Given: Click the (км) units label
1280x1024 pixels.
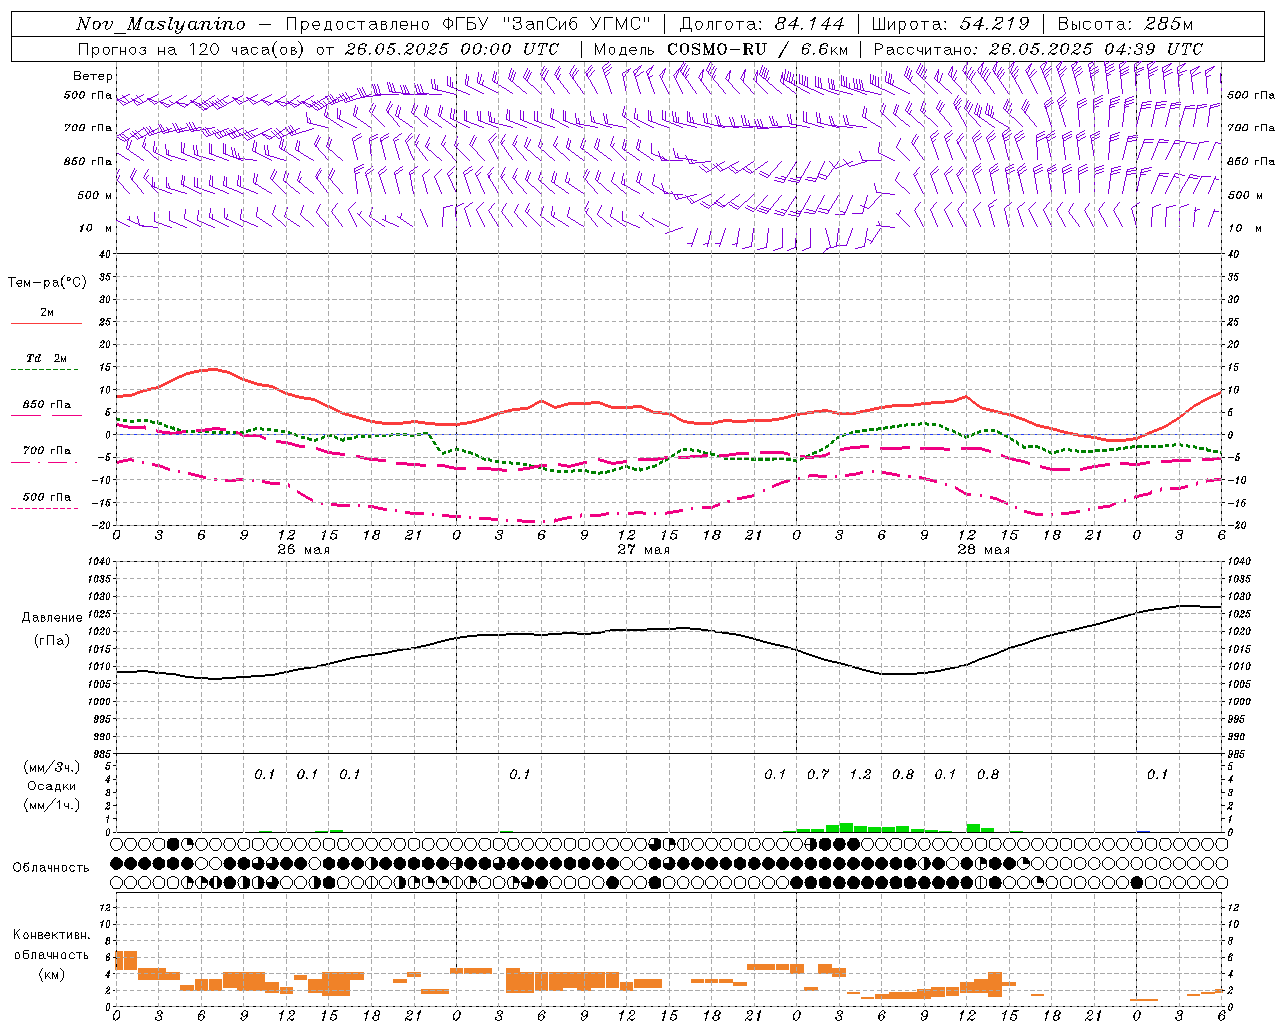Looking at the screenshot, I should [52, 974].
